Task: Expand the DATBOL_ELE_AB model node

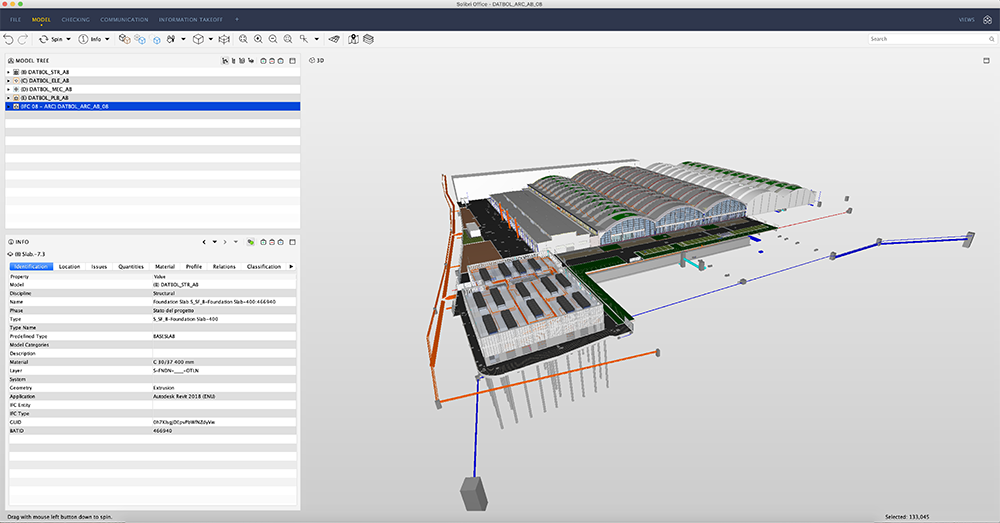Action: pos(8,81)
